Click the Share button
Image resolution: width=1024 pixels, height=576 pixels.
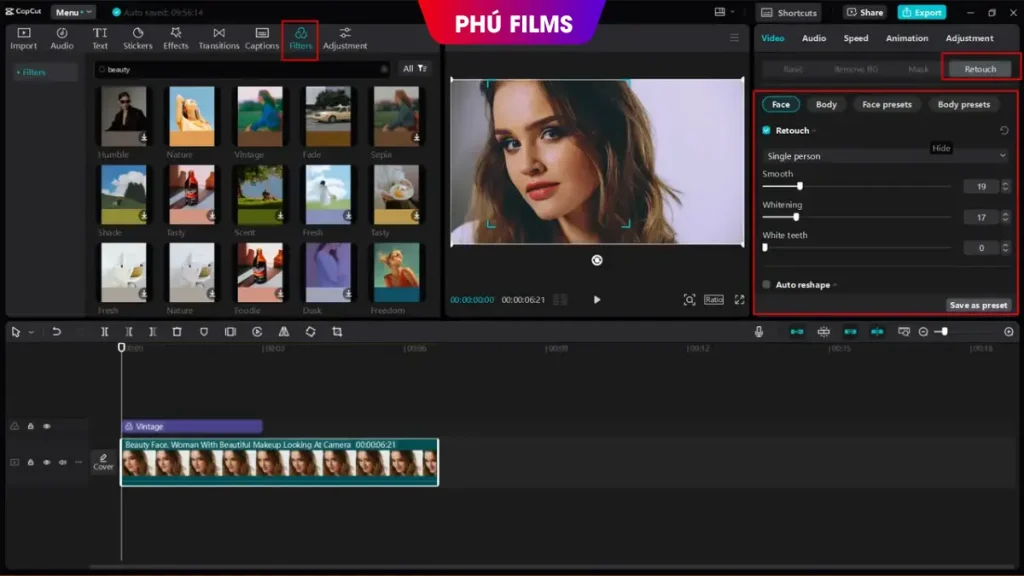(x=865, y=12)
